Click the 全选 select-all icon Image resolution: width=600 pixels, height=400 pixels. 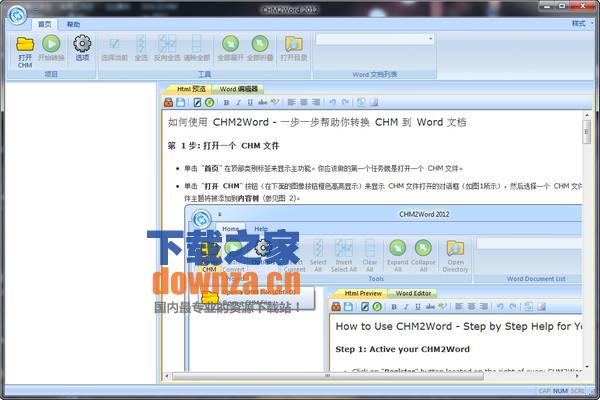tap(141, 43)
